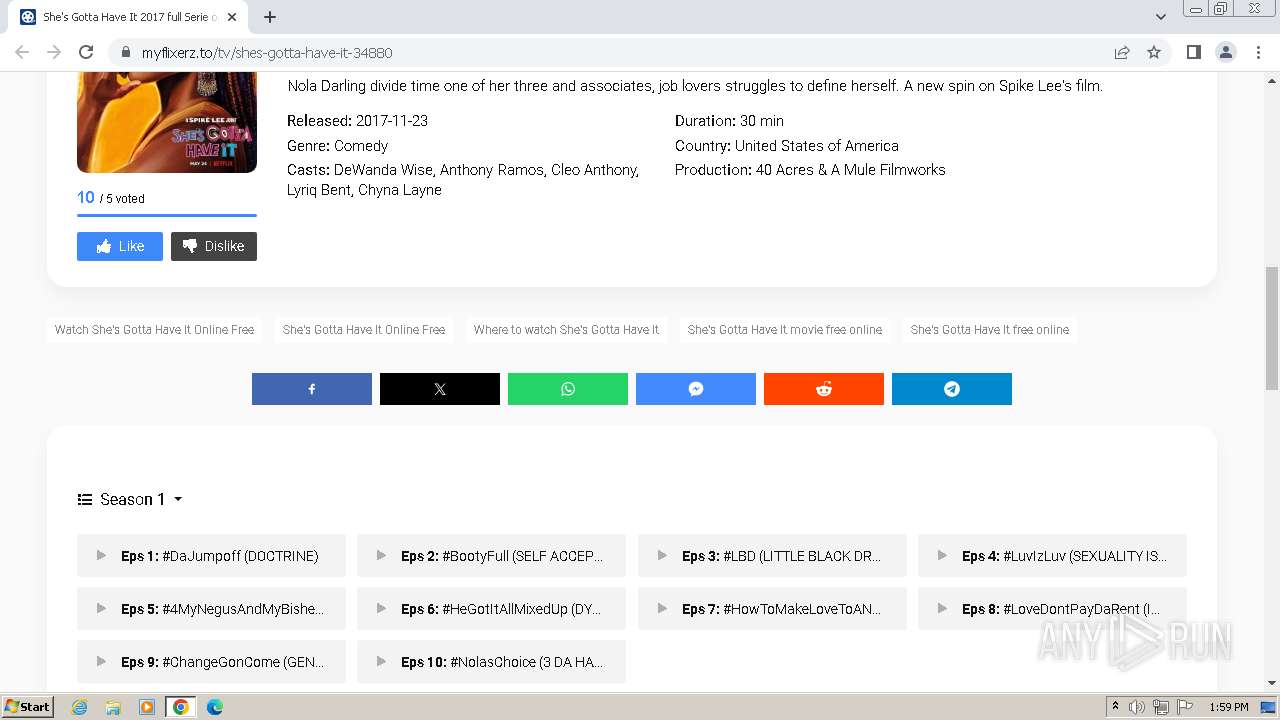Open 'Watch She's Gotta Have It Online Free' tag

point(154,330)
